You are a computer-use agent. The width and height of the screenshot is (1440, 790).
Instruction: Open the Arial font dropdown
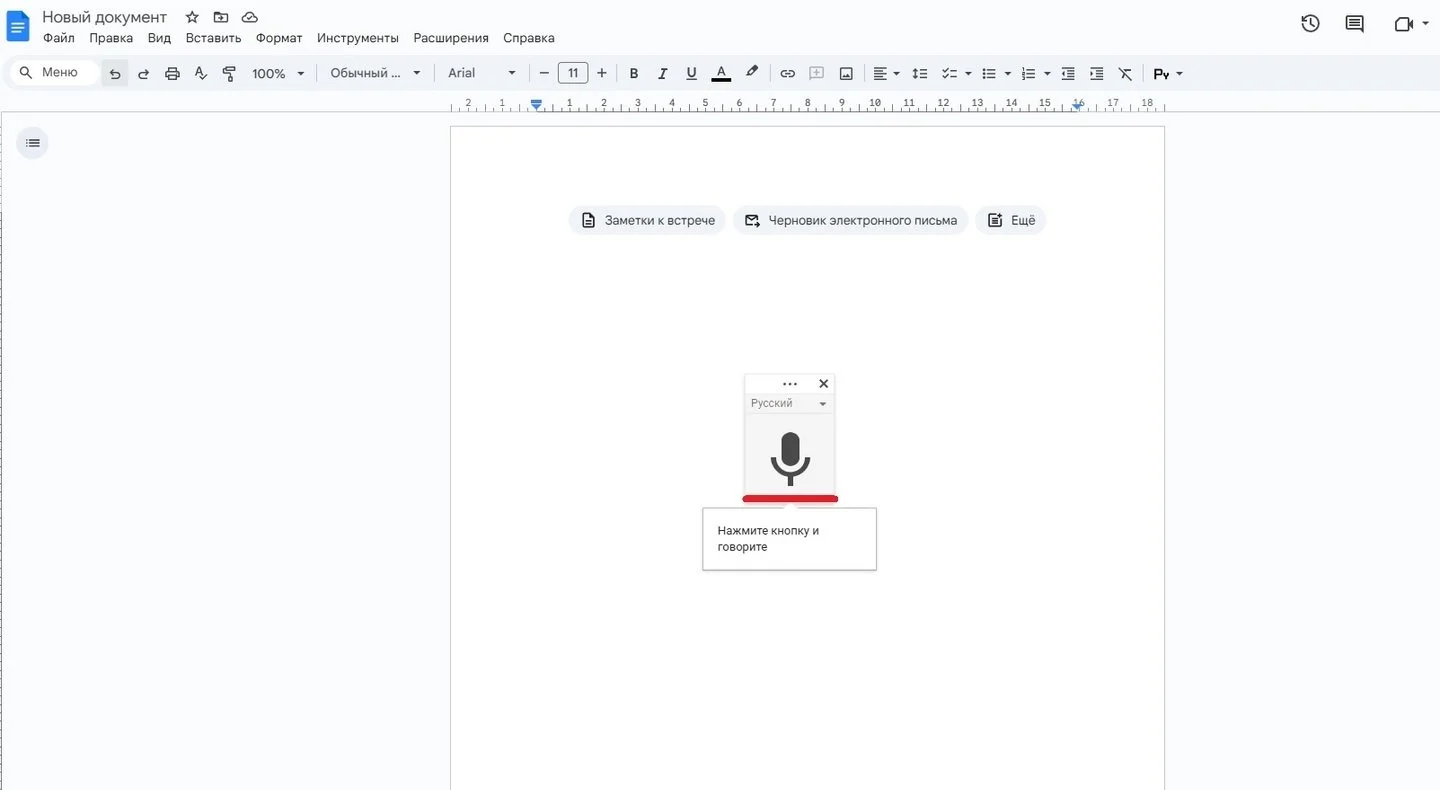pos(482,73)
